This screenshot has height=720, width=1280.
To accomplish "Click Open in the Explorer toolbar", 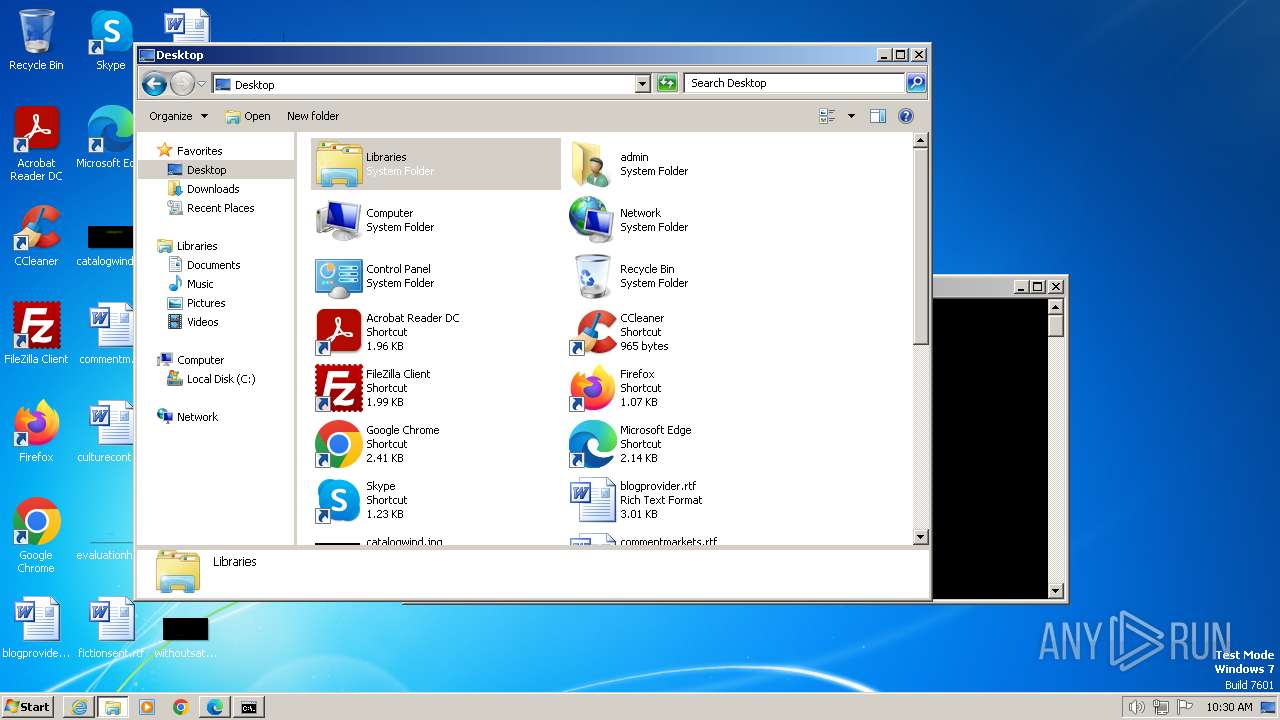I will (x=248, y=116).
